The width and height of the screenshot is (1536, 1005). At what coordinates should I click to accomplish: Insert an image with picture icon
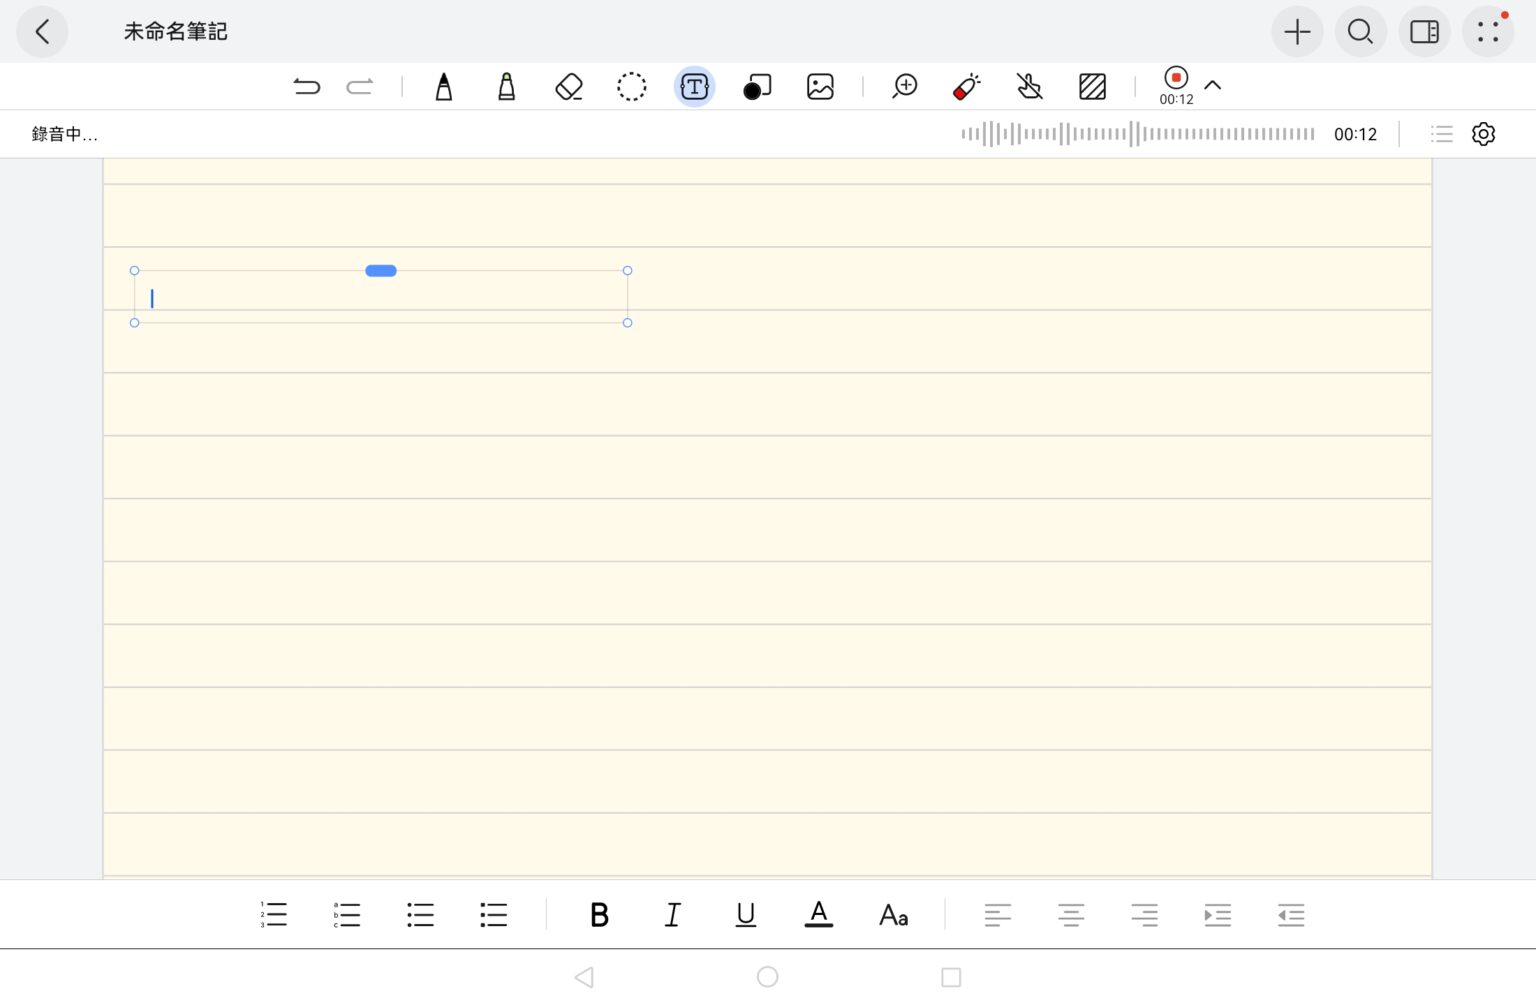point(820,87)
